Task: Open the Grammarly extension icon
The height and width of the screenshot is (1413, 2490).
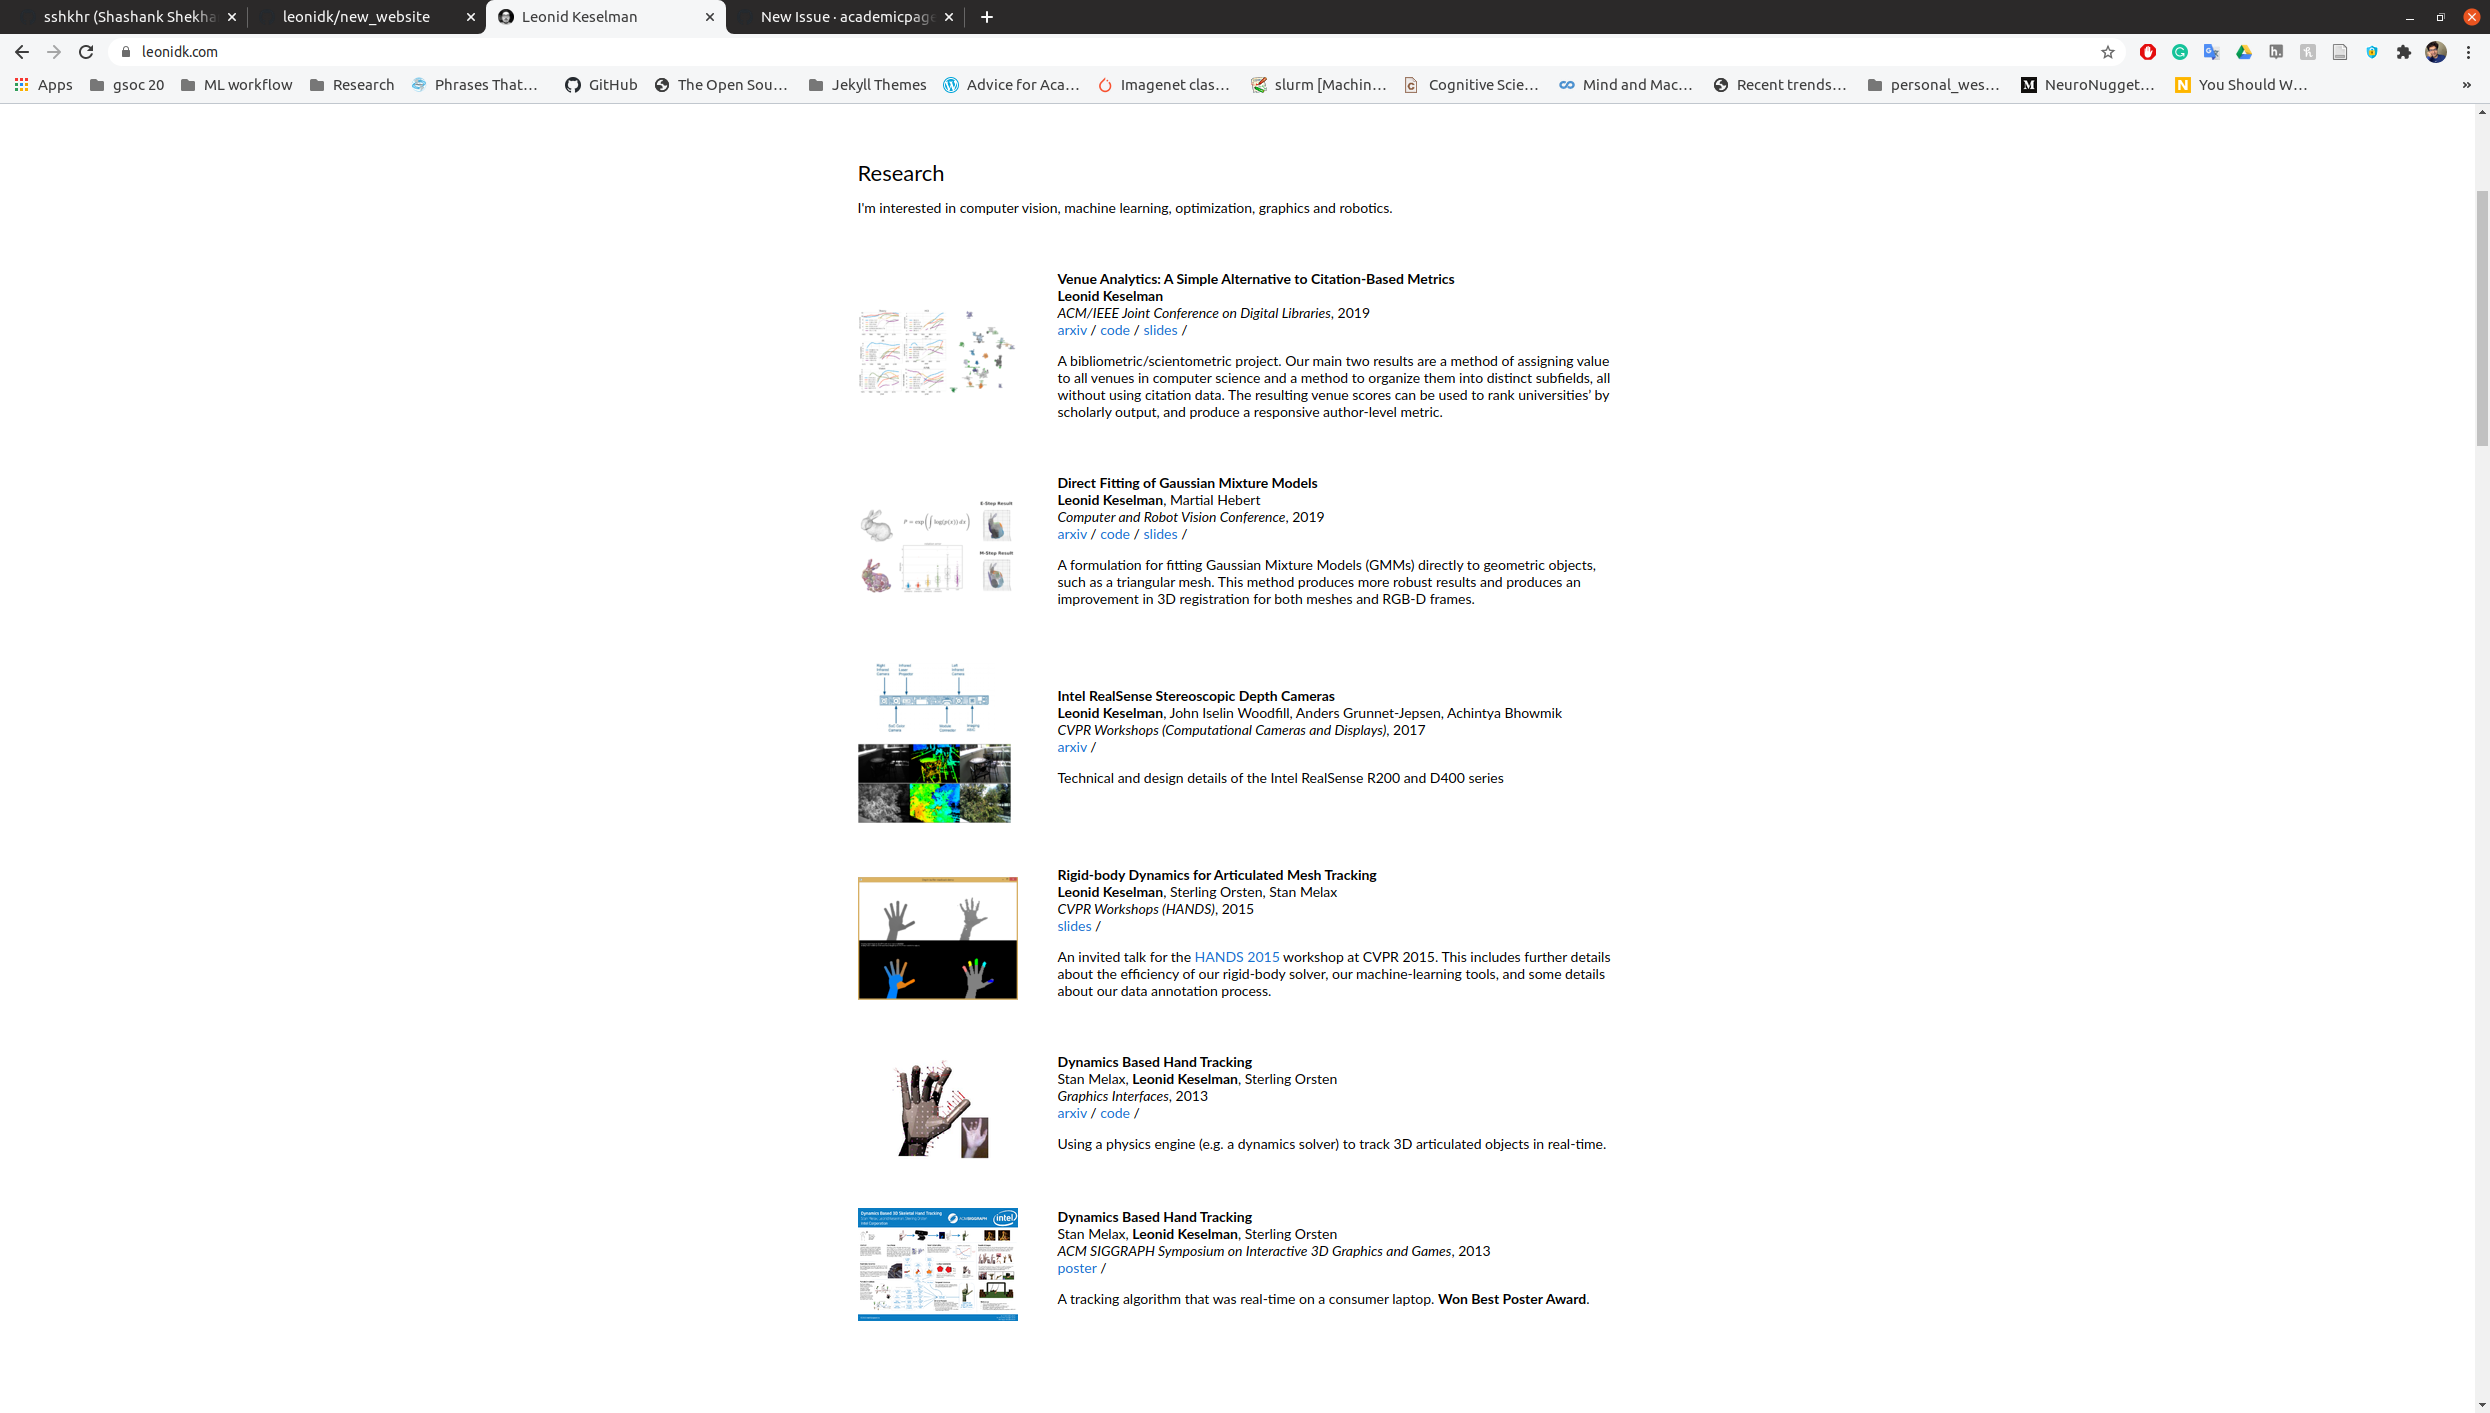Action: pyautogui.click(x=2180, y=51)
